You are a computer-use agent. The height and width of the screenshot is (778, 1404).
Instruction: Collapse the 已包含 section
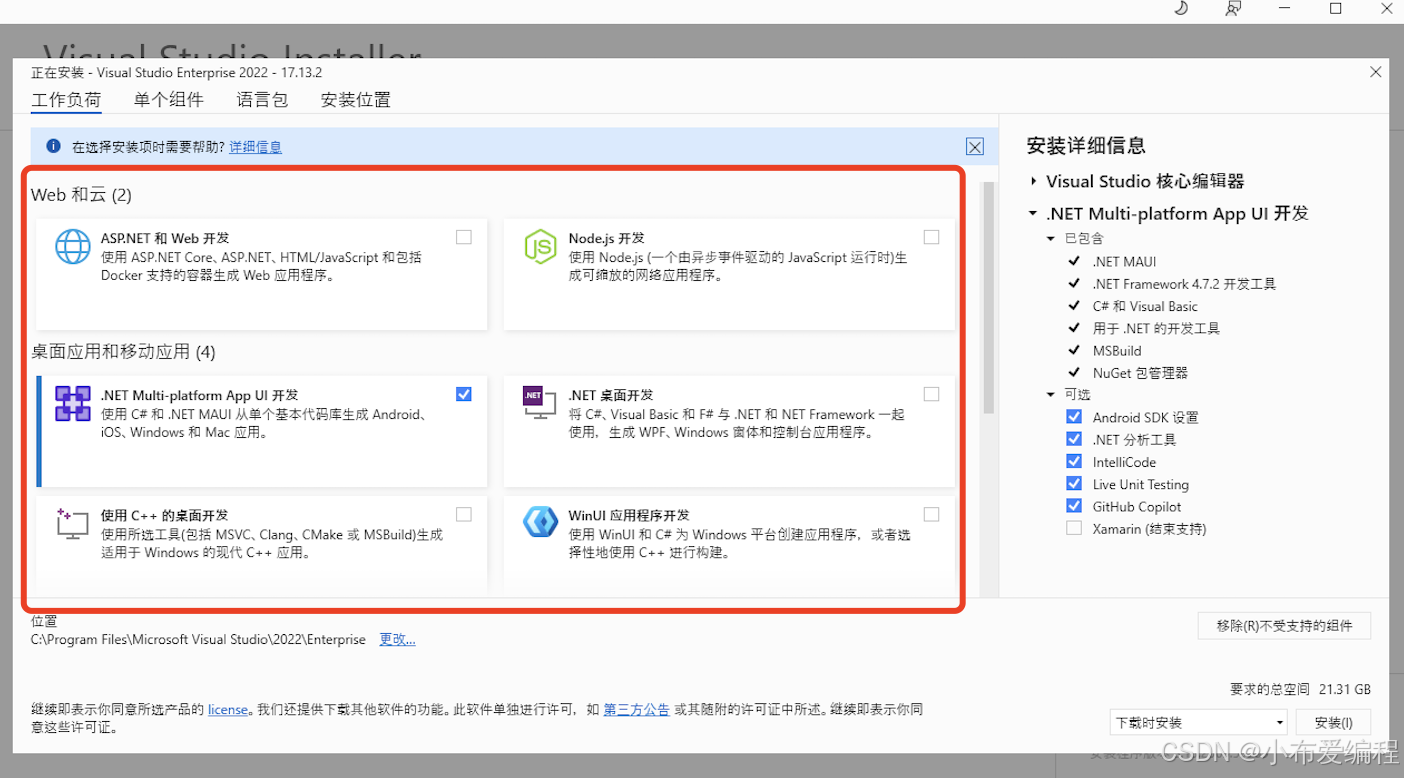point(1051,239)
